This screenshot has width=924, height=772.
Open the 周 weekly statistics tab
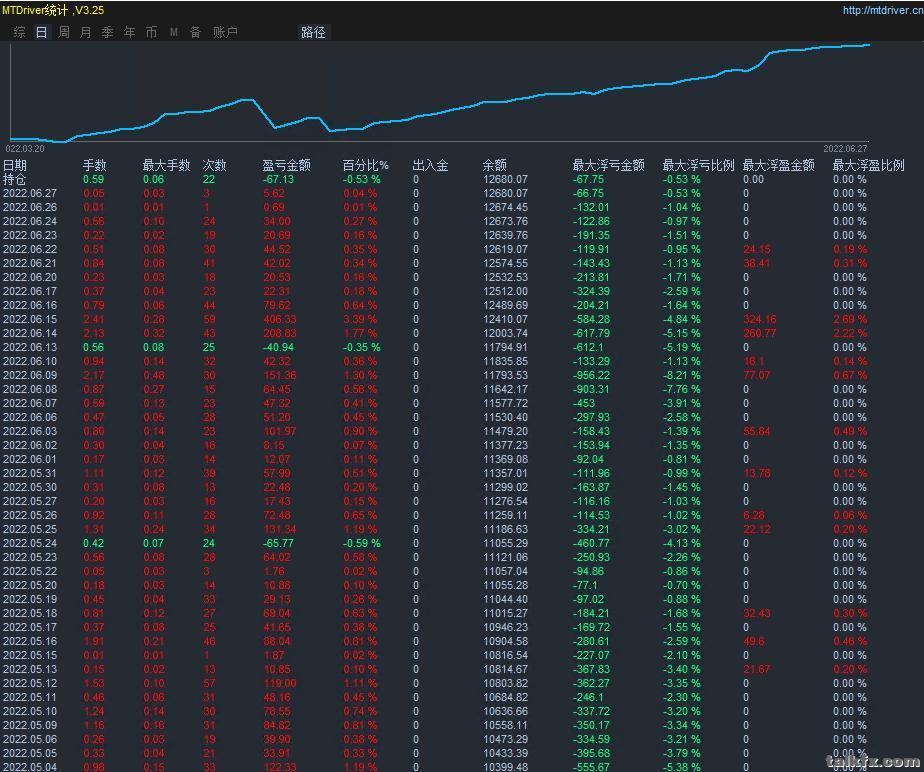point(63,32)
